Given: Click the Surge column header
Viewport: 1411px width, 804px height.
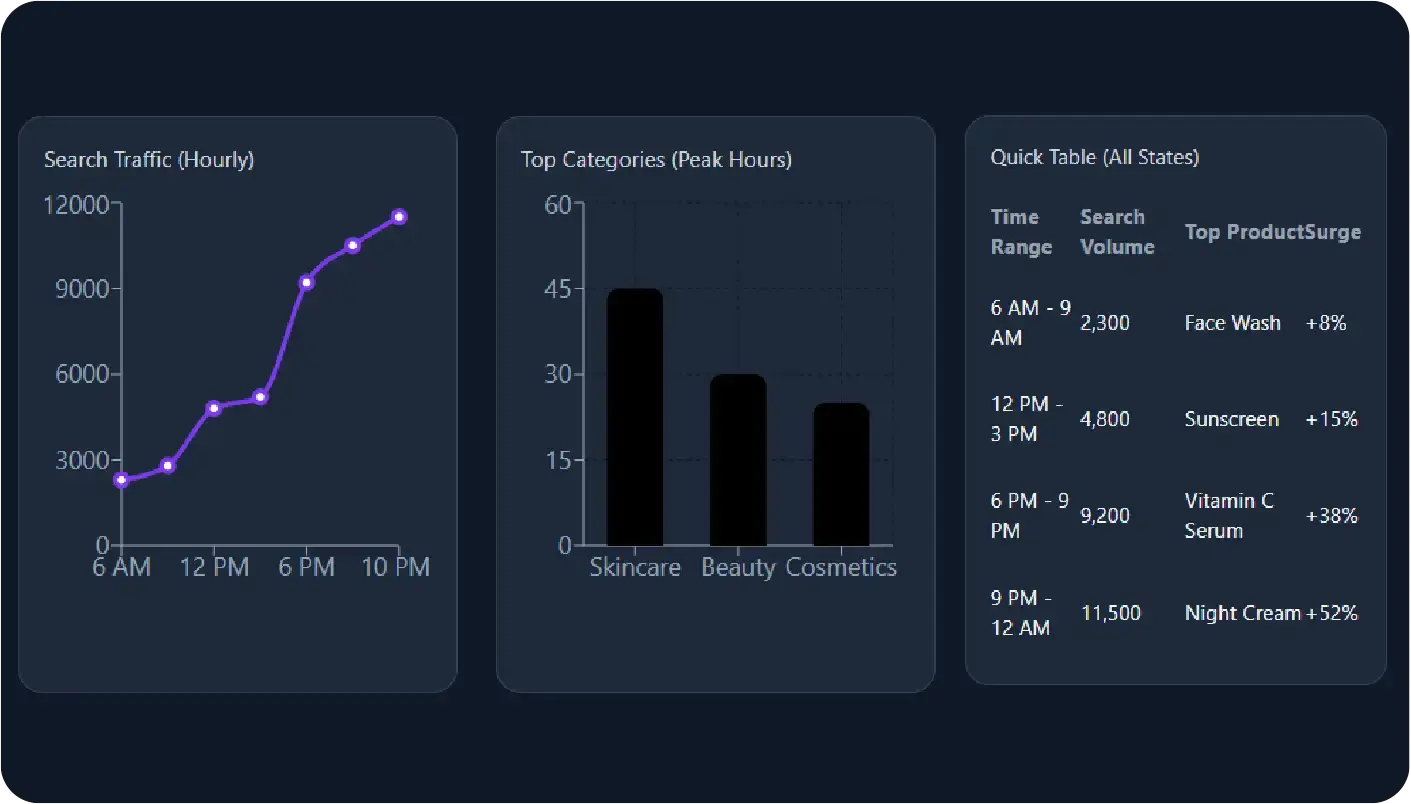Looking at the screenshot, I should 1333,232.
